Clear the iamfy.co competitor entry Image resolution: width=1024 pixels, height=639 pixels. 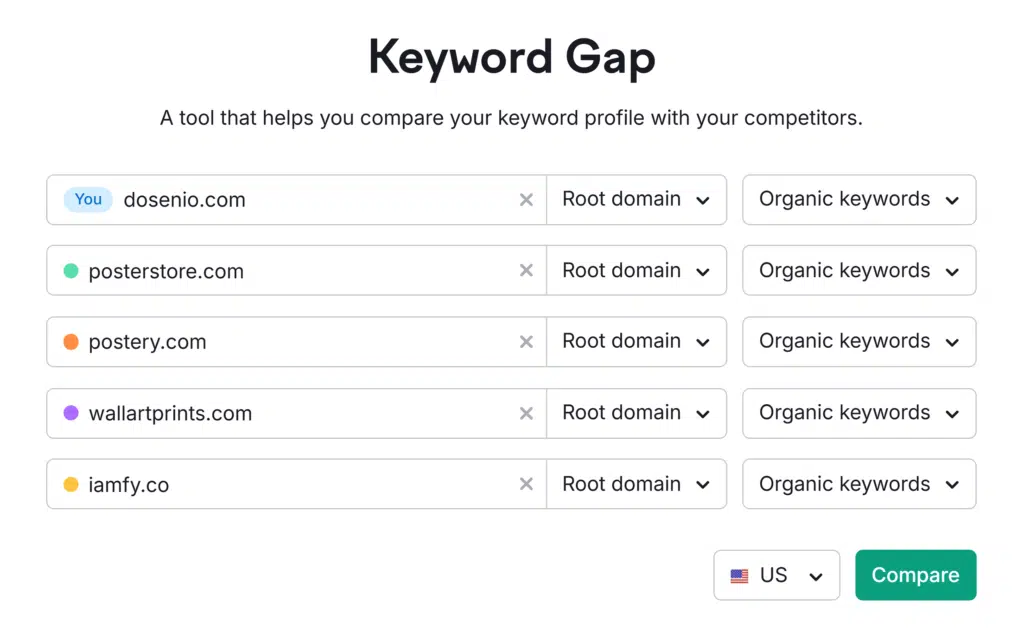(x=526, y=485)
